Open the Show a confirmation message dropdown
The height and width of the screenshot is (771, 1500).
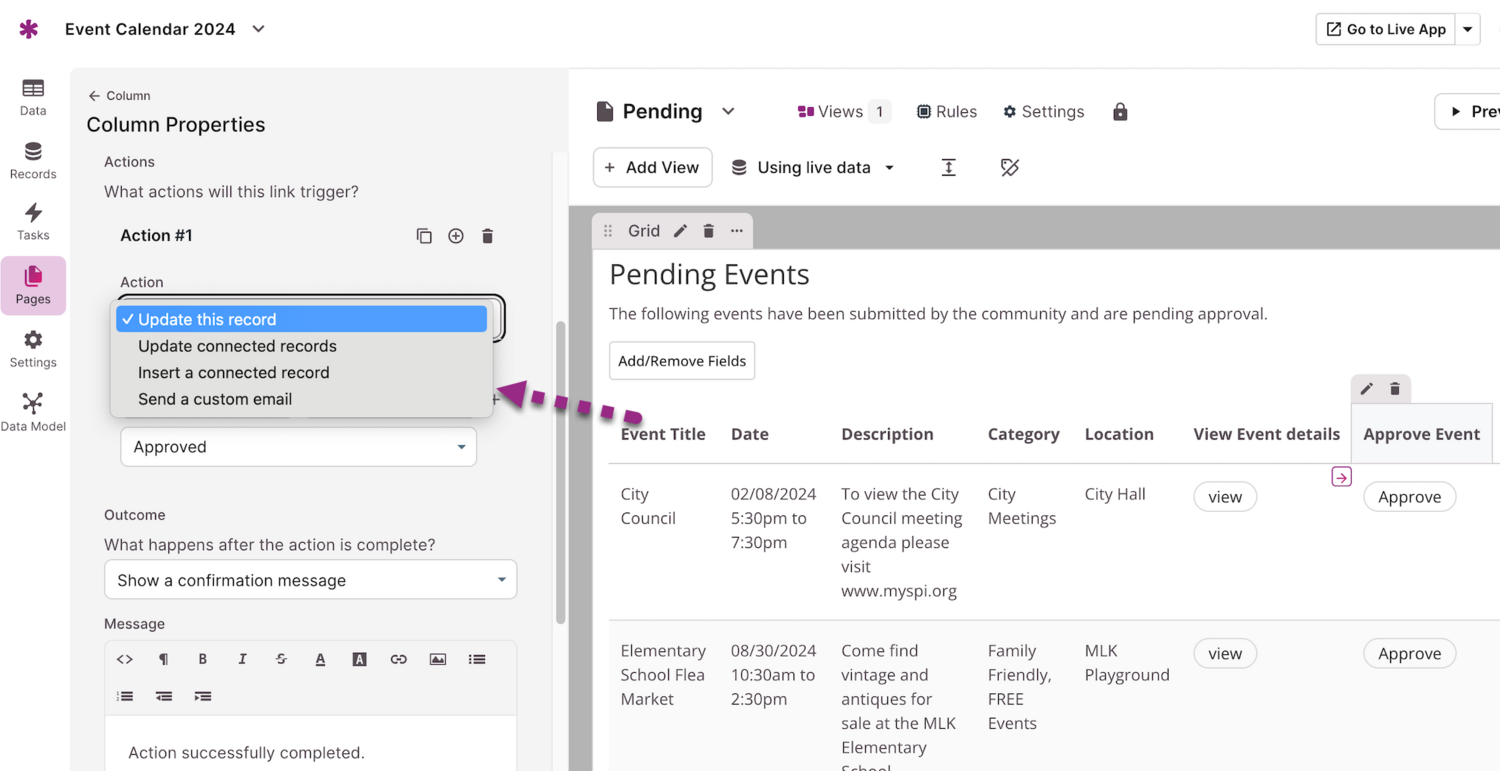tap(310, 580)
